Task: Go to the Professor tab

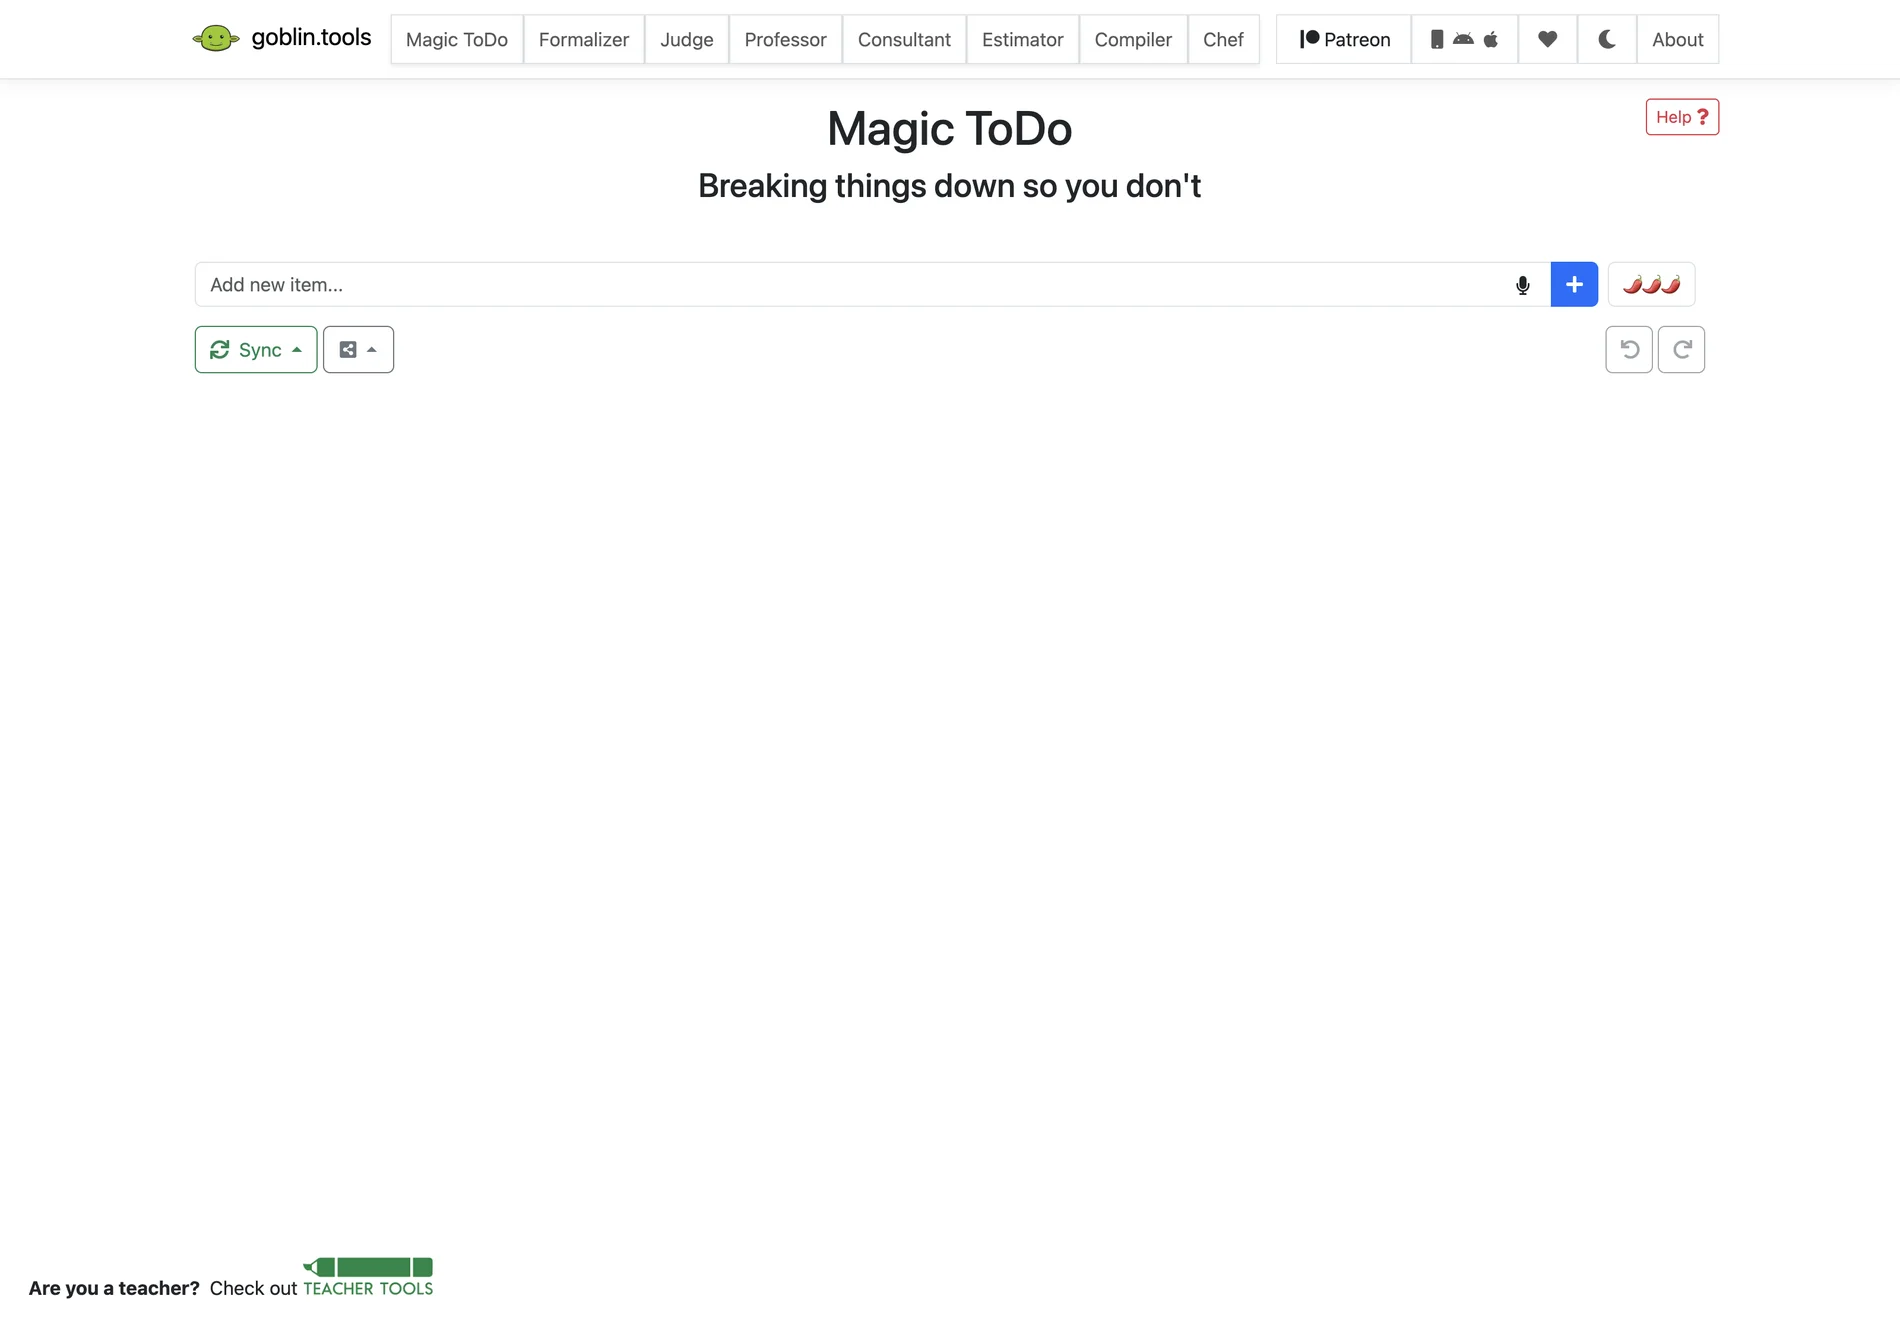Action: 786,39
